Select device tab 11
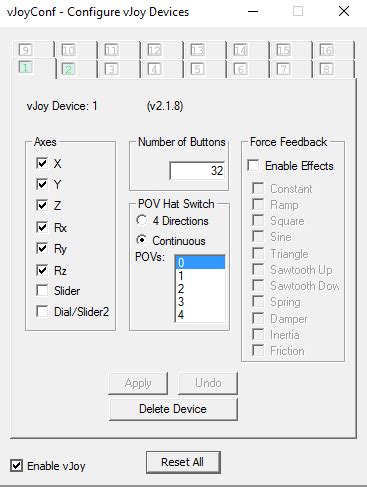The height and width of the screenshot is (487, 367). [x=119, y=50]
